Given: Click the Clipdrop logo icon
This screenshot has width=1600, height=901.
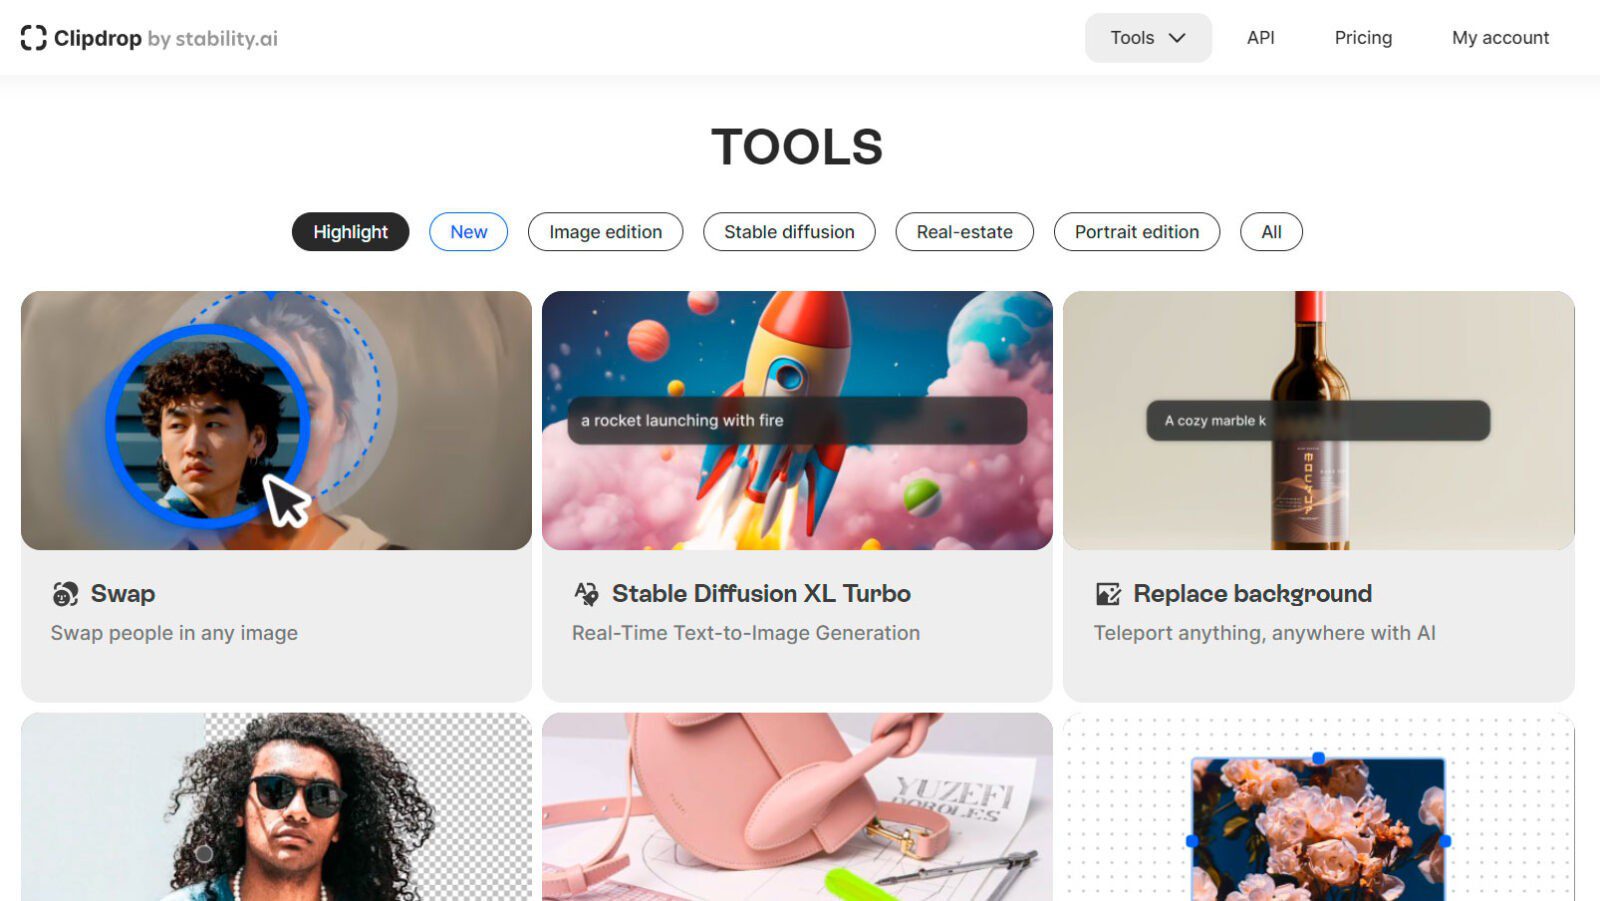Looking at the screenshot, I should tap(33, 38).
